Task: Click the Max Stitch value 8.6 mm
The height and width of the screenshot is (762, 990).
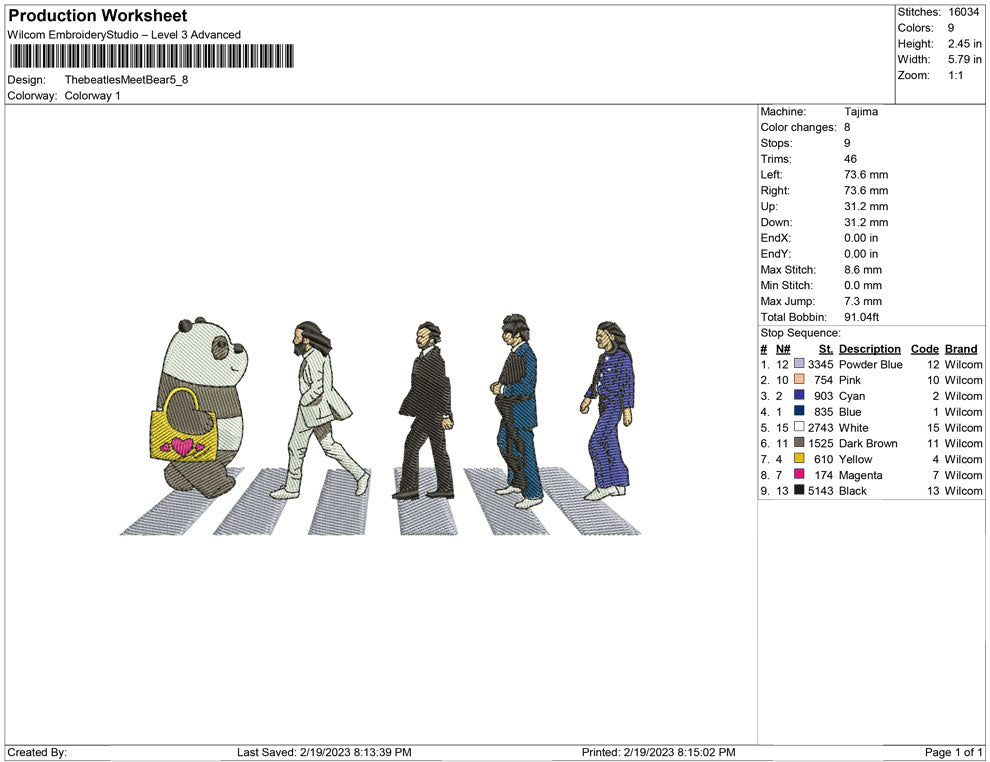Action: tap(863, 270)
